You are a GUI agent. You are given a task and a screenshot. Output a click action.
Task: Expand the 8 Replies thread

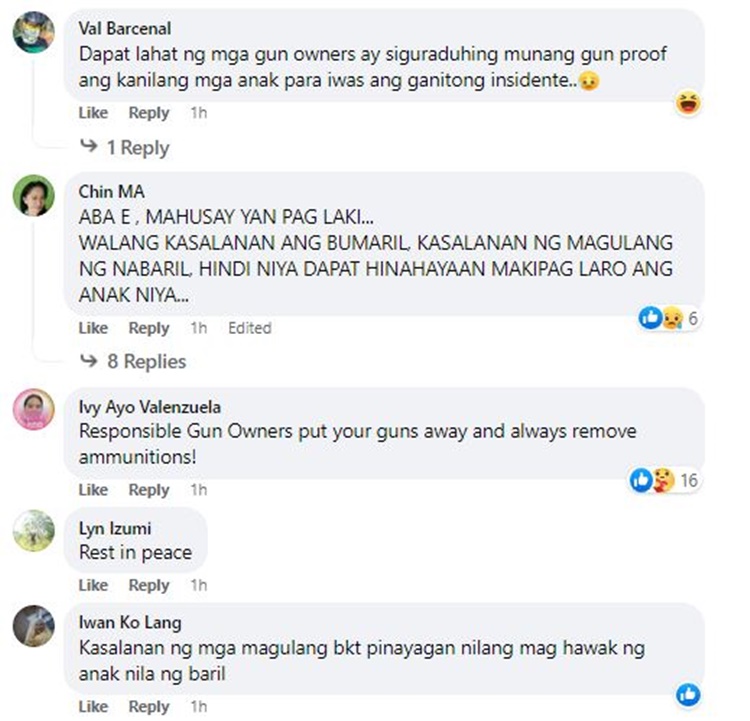pos(132,361)
